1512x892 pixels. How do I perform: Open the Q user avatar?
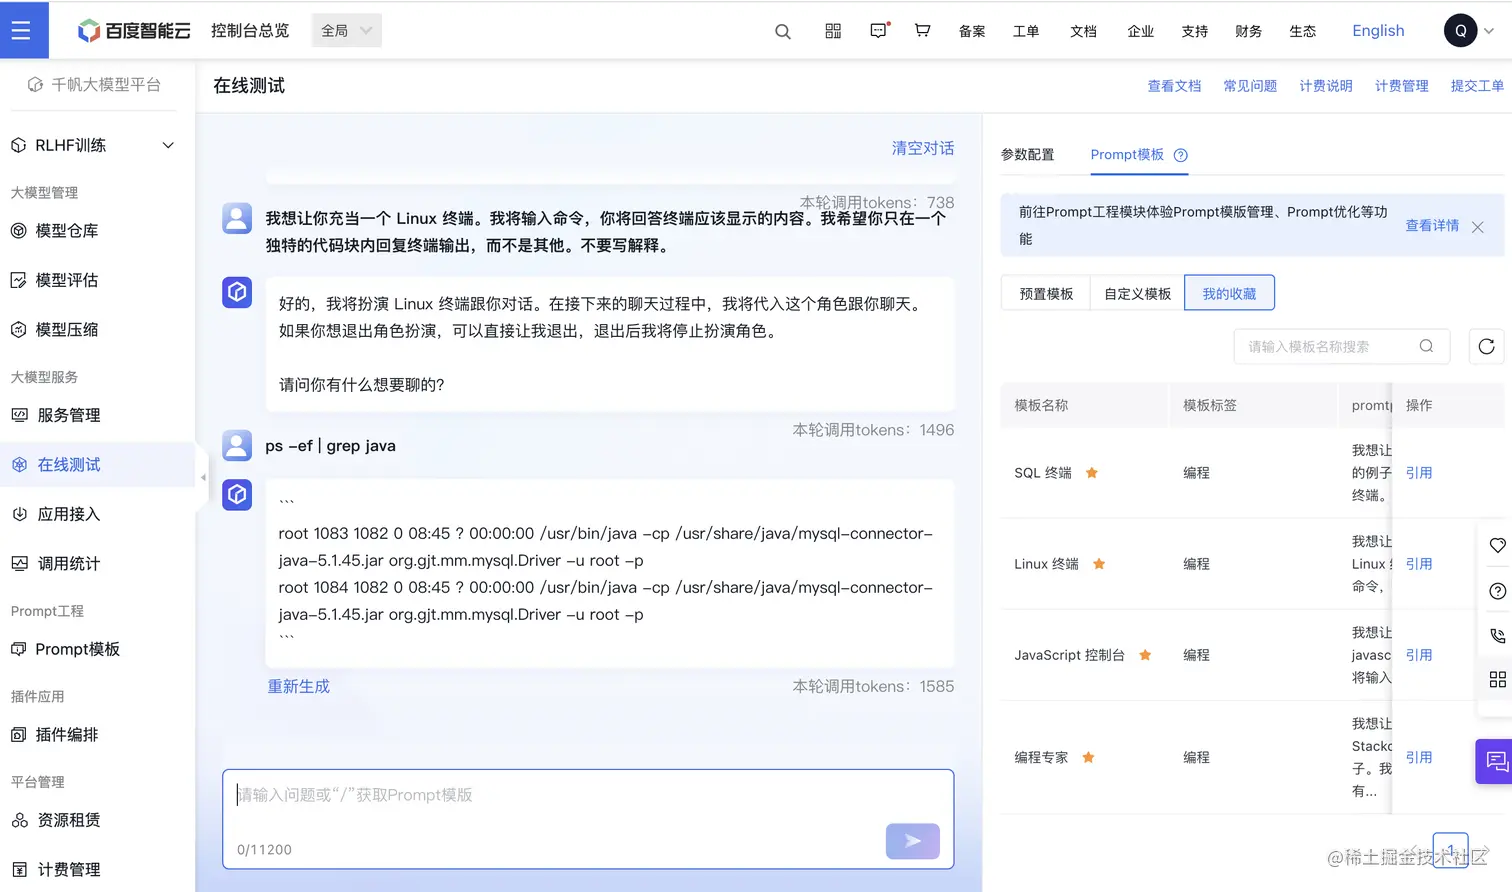(x=1460, y=31)
